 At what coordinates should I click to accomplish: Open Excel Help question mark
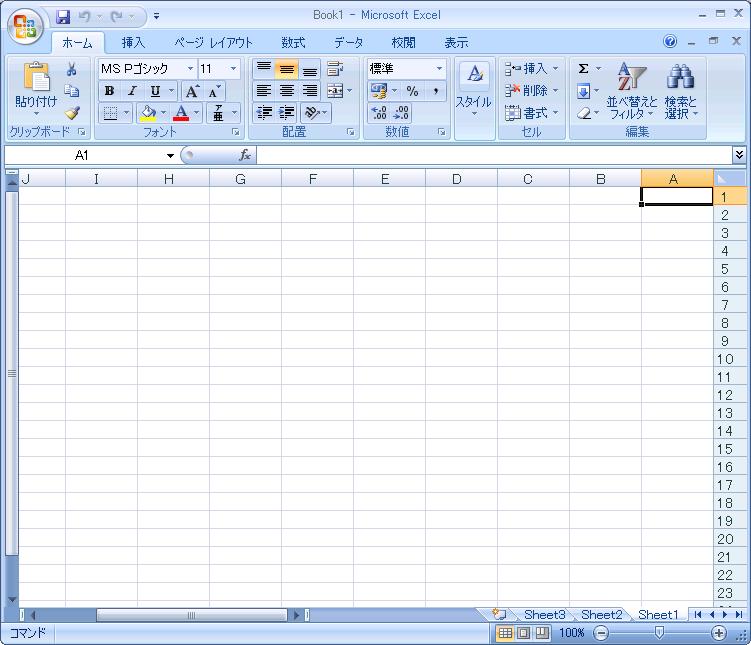pyautogui.click(x=670, y=42)
